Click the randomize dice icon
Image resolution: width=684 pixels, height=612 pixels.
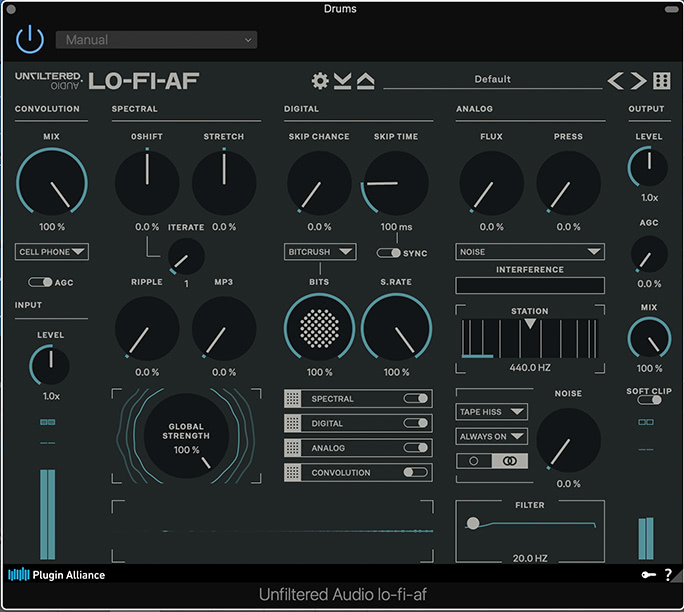[662, 81]
